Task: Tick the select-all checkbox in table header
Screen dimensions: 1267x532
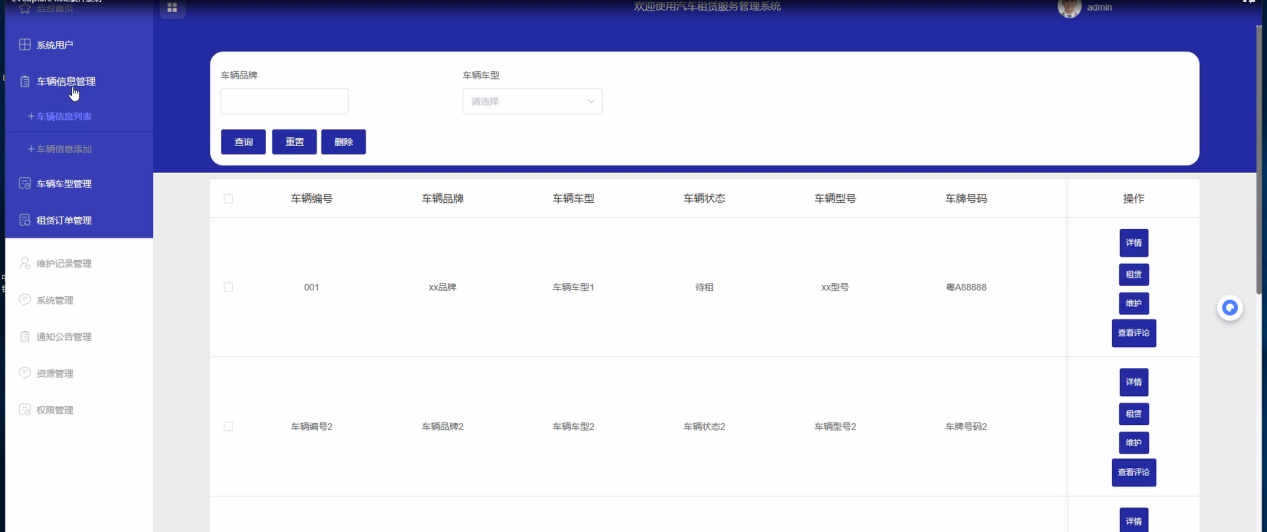Action: click(x=228, y=199)
